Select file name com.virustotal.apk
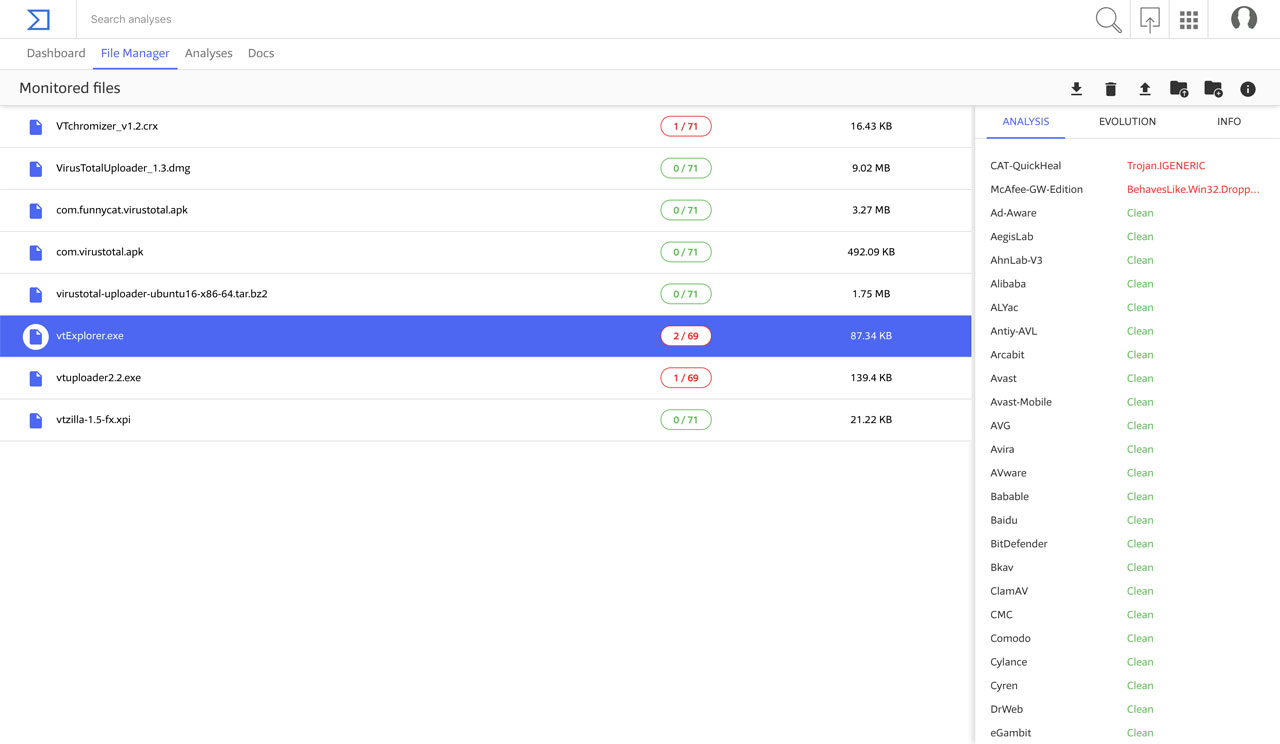Viewport: 1280px width, 744px height. 100,252
